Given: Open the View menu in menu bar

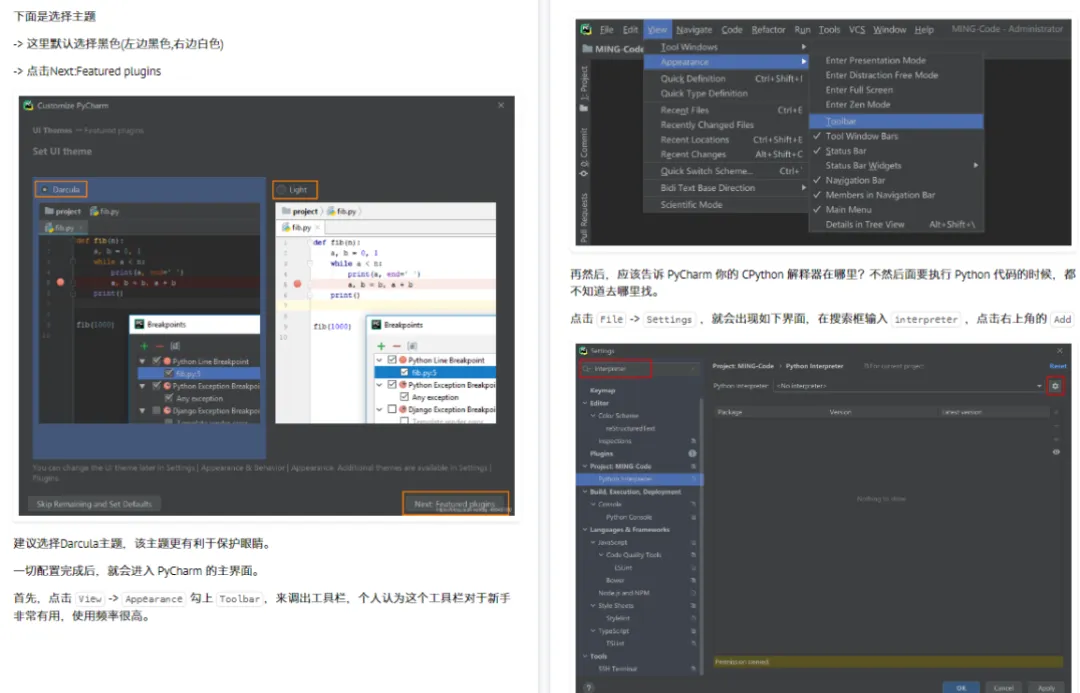Looking at the screenshot, I should point(657,30).
